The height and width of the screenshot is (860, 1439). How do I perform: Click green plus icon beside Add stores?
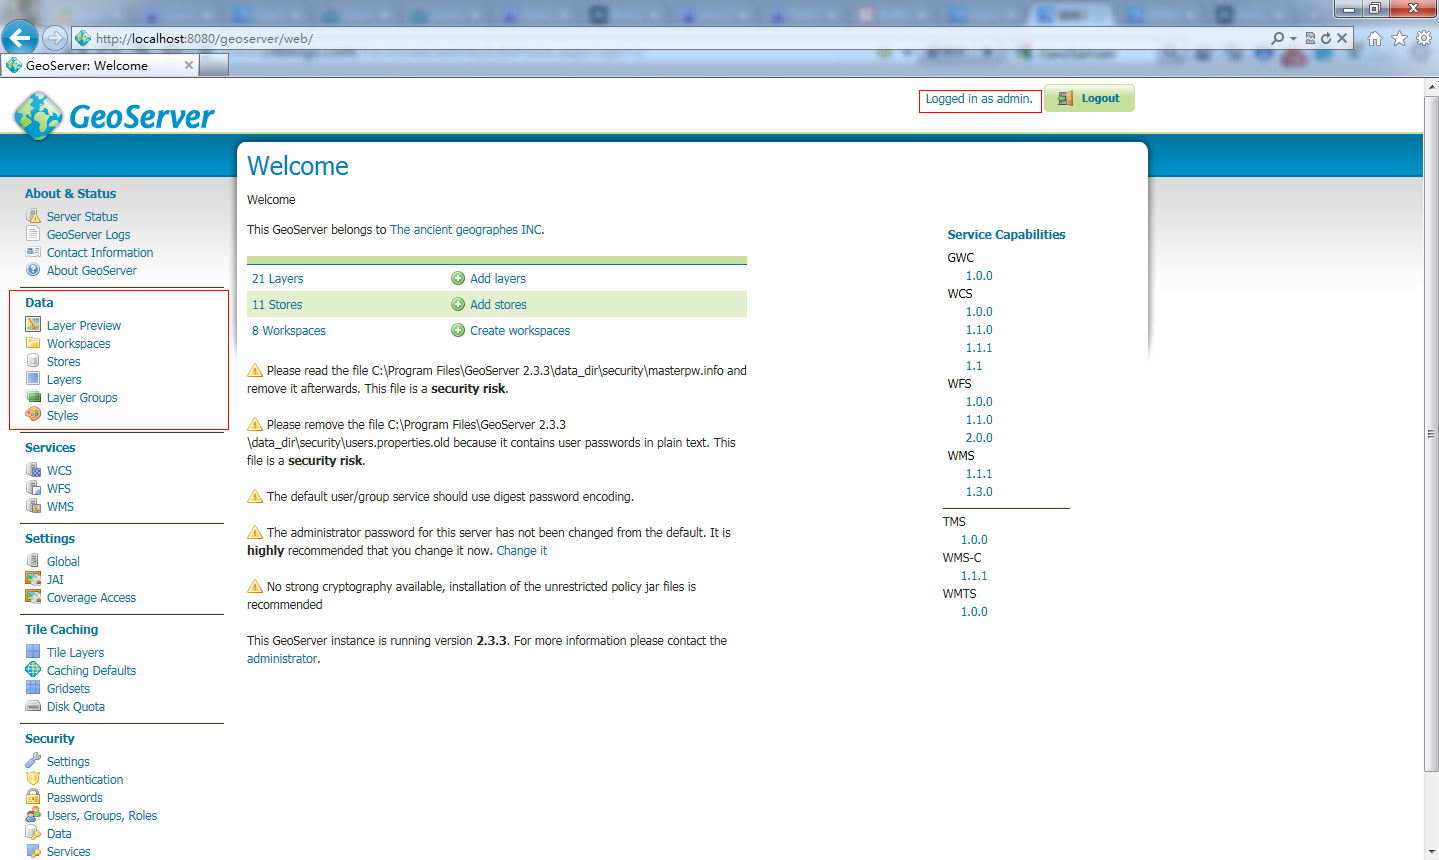[x=458, y=304]
